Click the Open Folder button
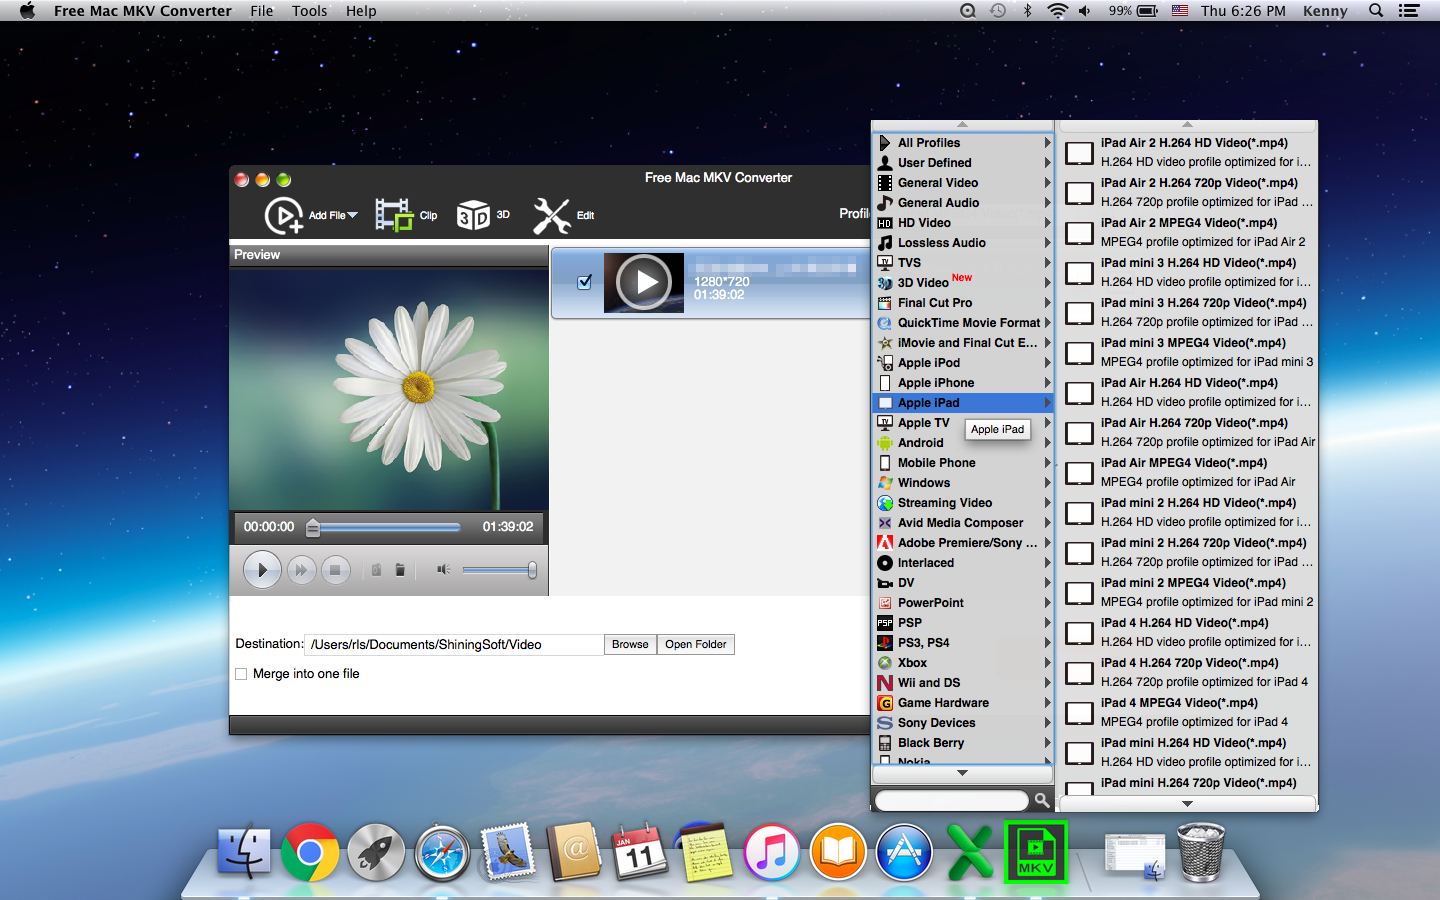 pyautogui.click(x=696, y=645)
